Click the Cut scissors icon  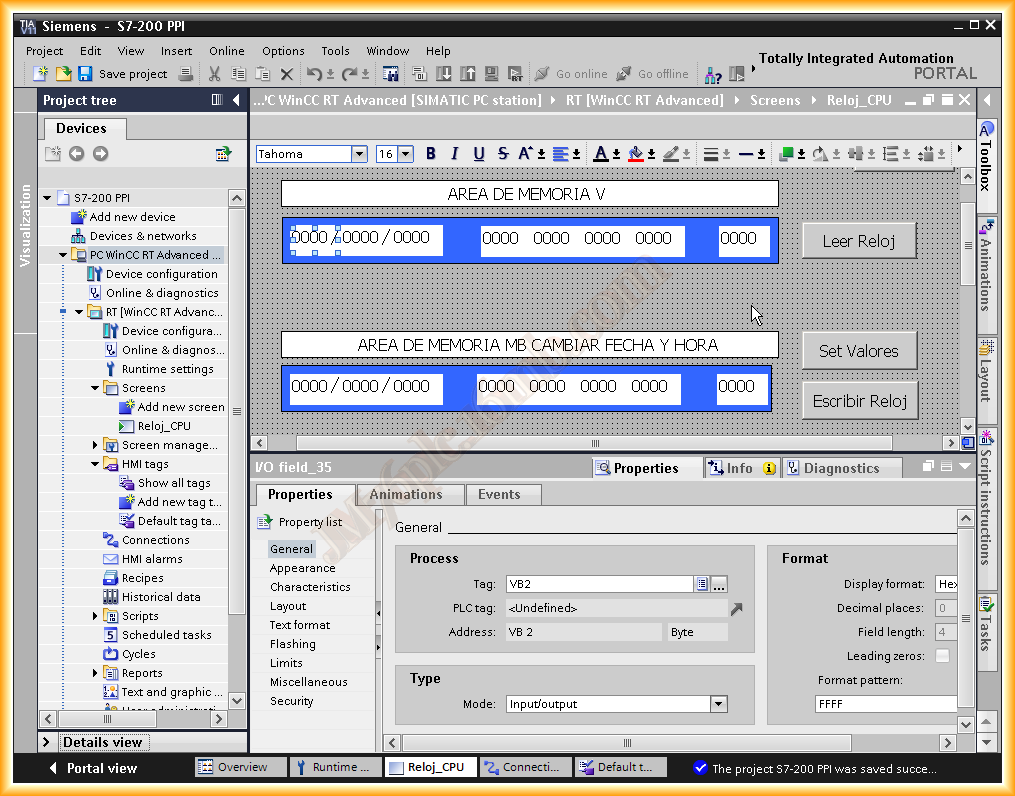(214, 74)
